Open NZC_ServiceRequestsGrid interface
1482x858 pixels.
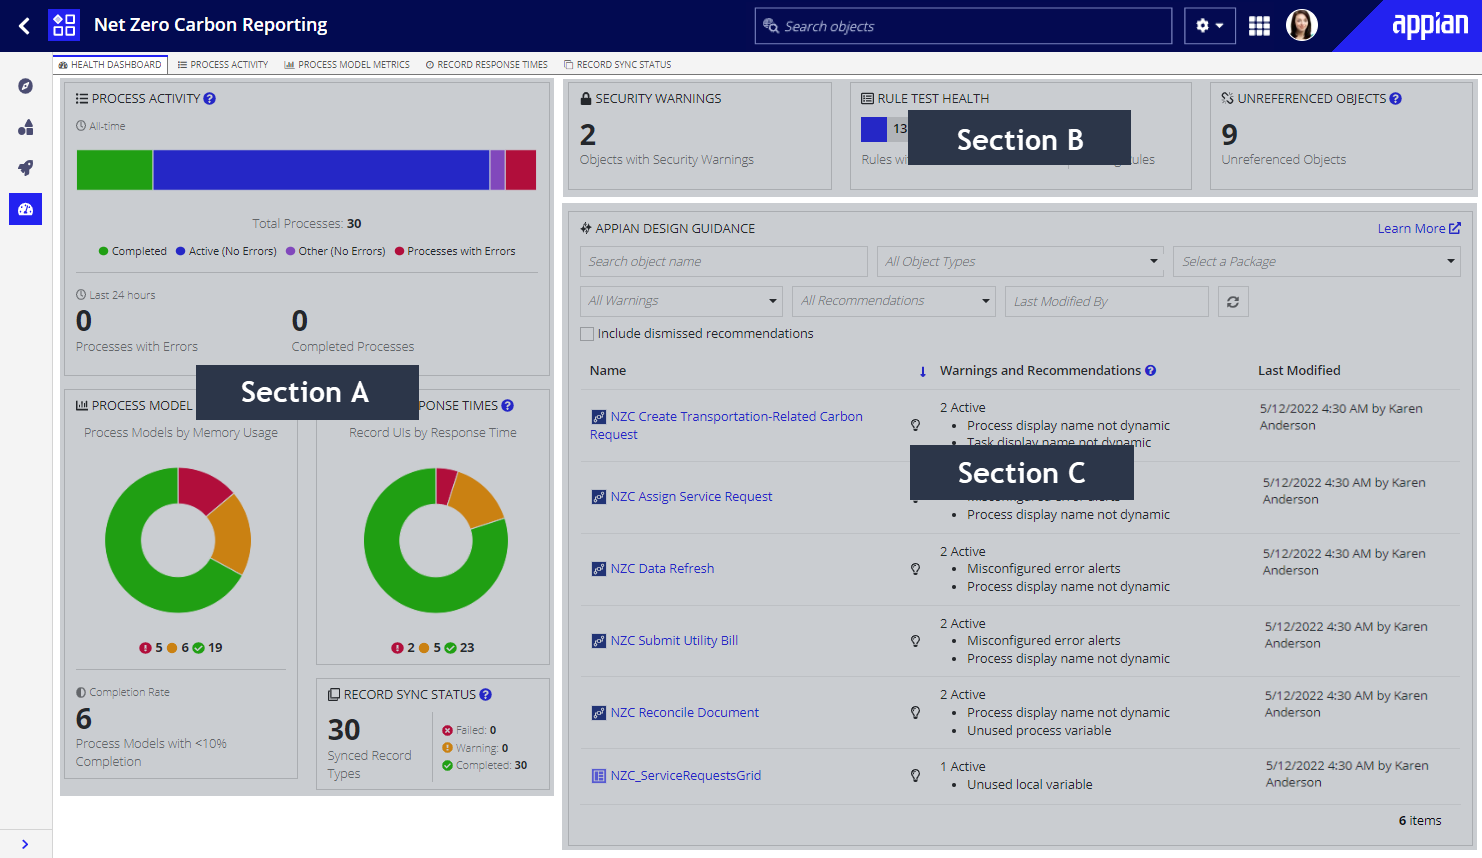(x=685, y=775)
